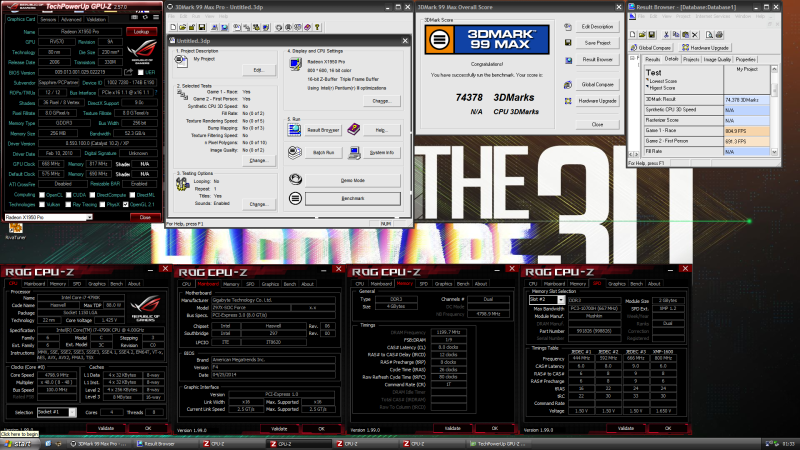The height and width of the screenshot is (450, 800).
Task: Open Socket #1 selection dropdown in CPU-Z
Action: coord(72,412)
